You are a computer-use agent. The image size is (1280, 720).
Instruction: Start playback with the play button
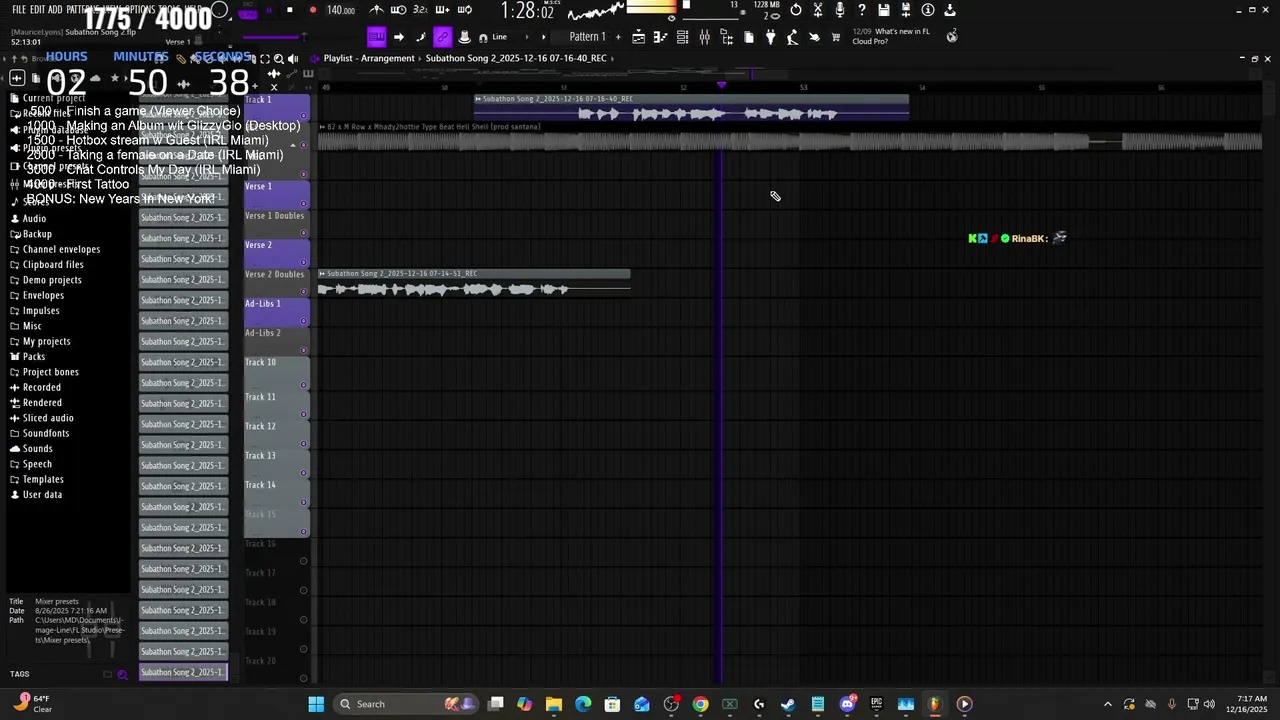pyautogui.click(x=270, y=10)
